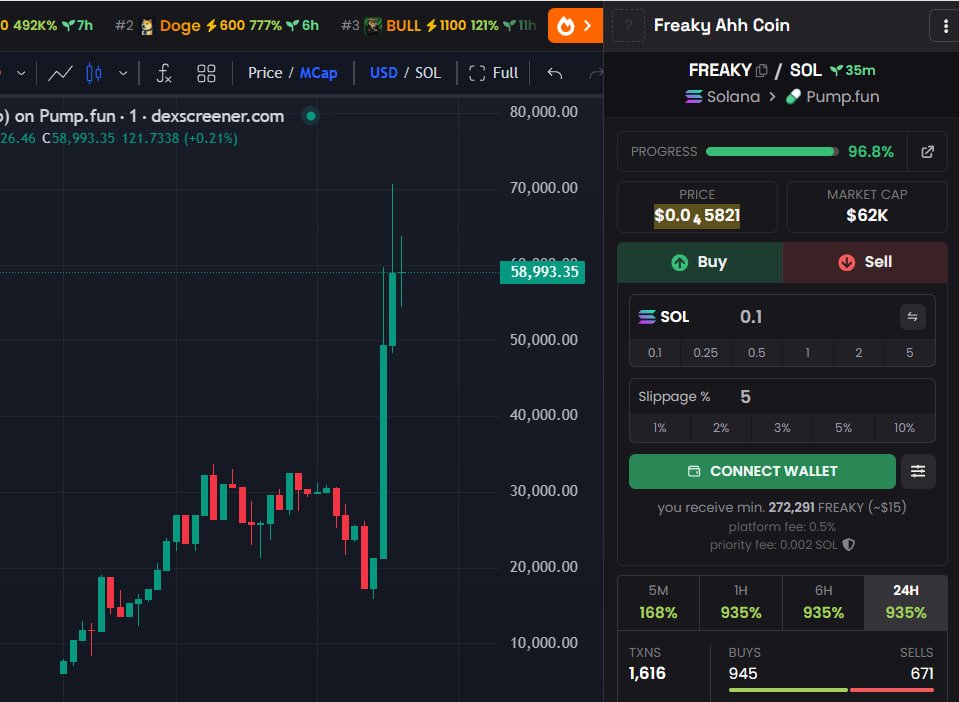Screen dimensions: 959x702
Task: Click the Freaky Ahh Coin title
Action: (722, 26)
